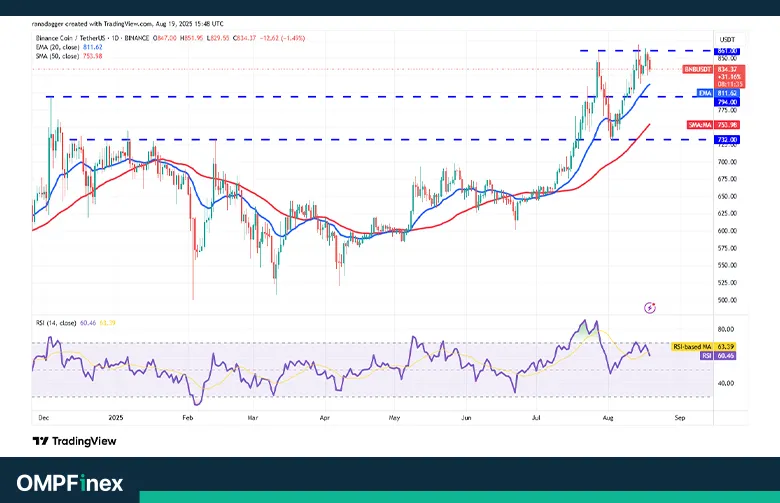Click the Apr label on the time axis

click(x=324, y=417)
